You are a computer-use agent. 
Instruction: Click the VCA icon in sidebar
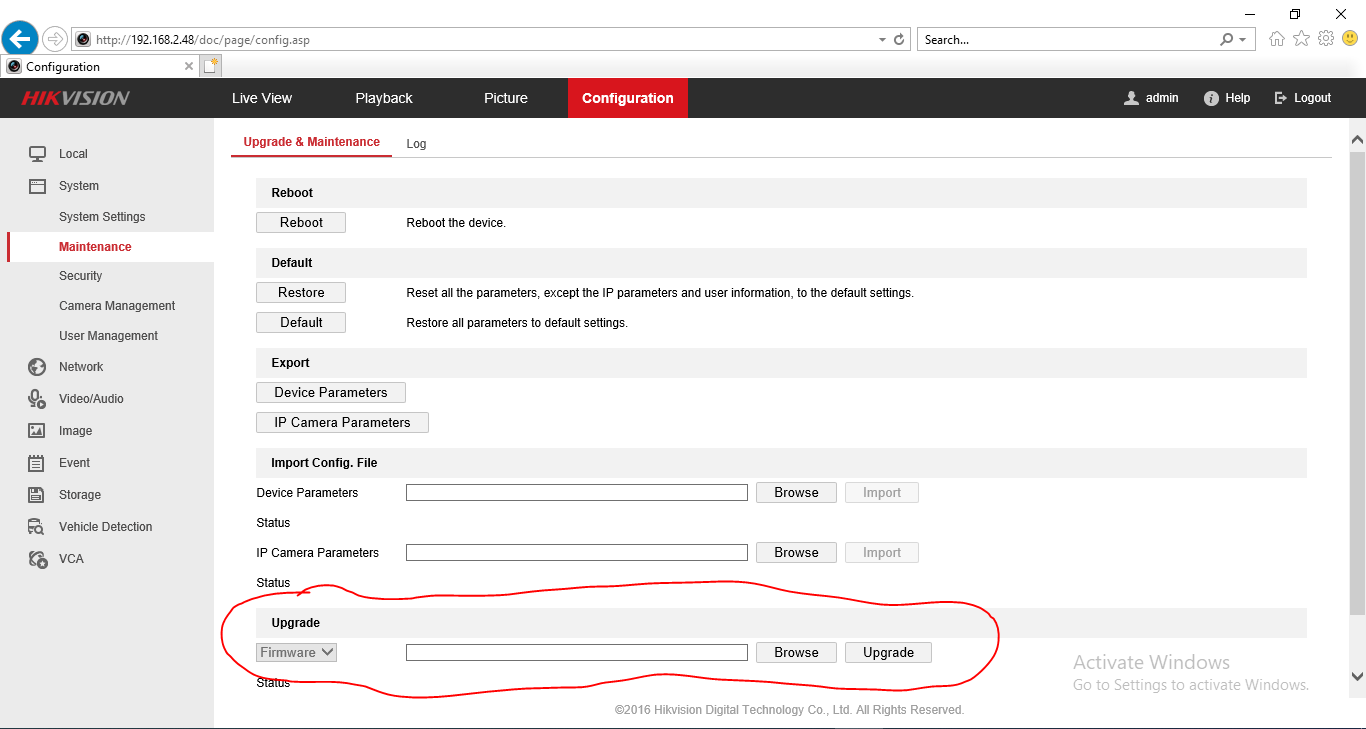click(x=37, y=559)
